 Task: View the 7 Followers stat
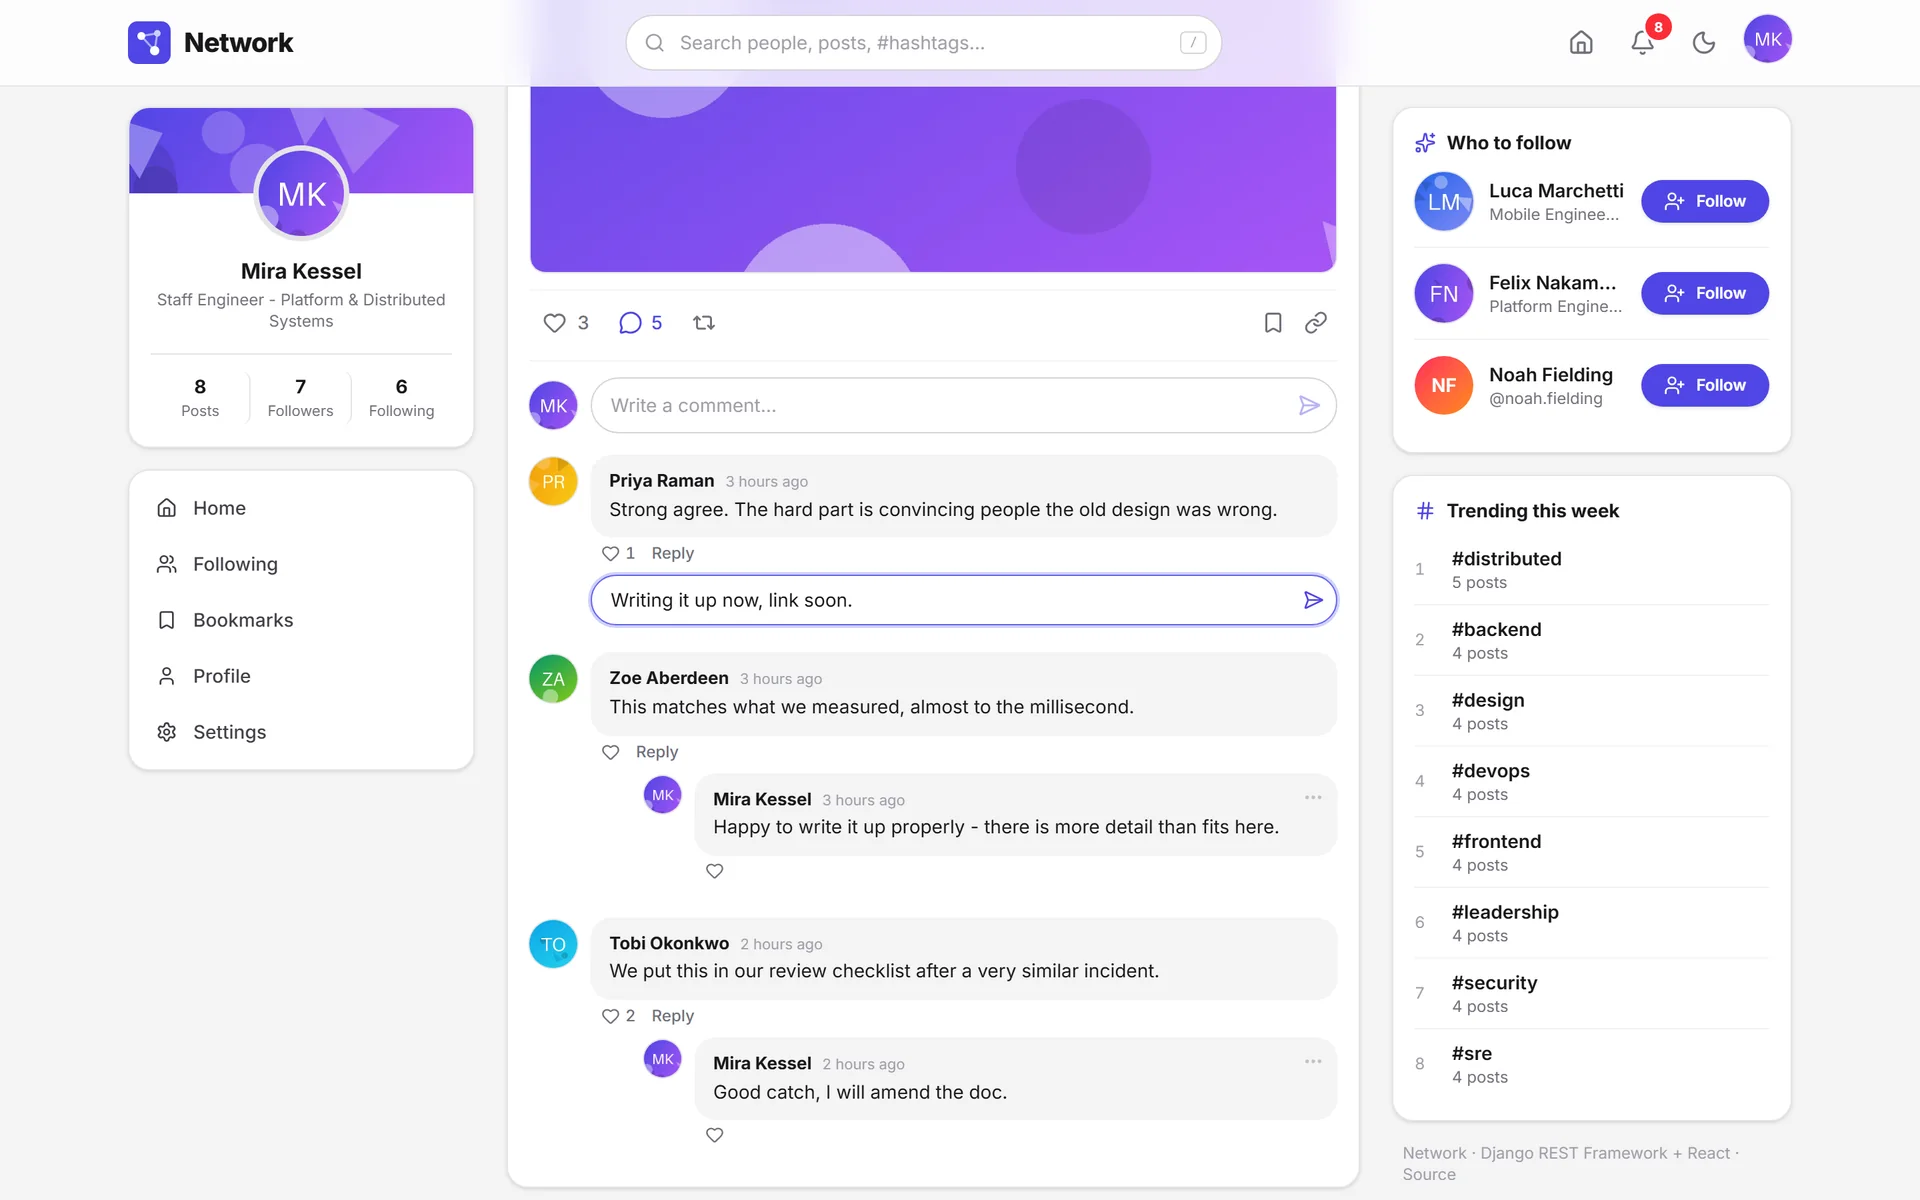[300, 397]
